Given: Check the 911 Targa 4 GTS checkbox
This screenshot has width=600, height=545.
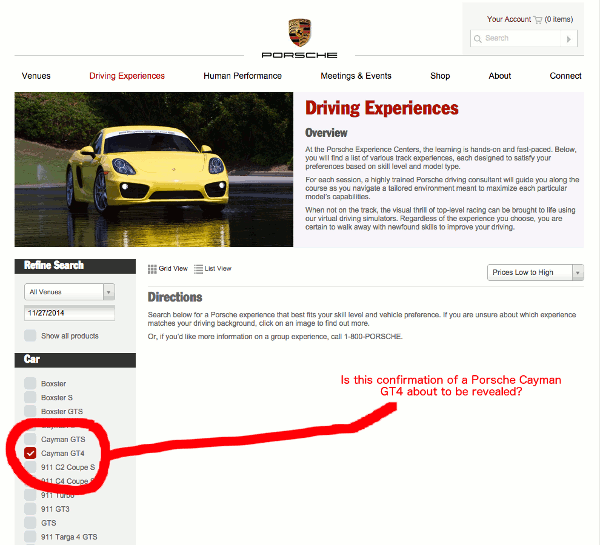Looking at the screenshot, I should coord(30,537).
